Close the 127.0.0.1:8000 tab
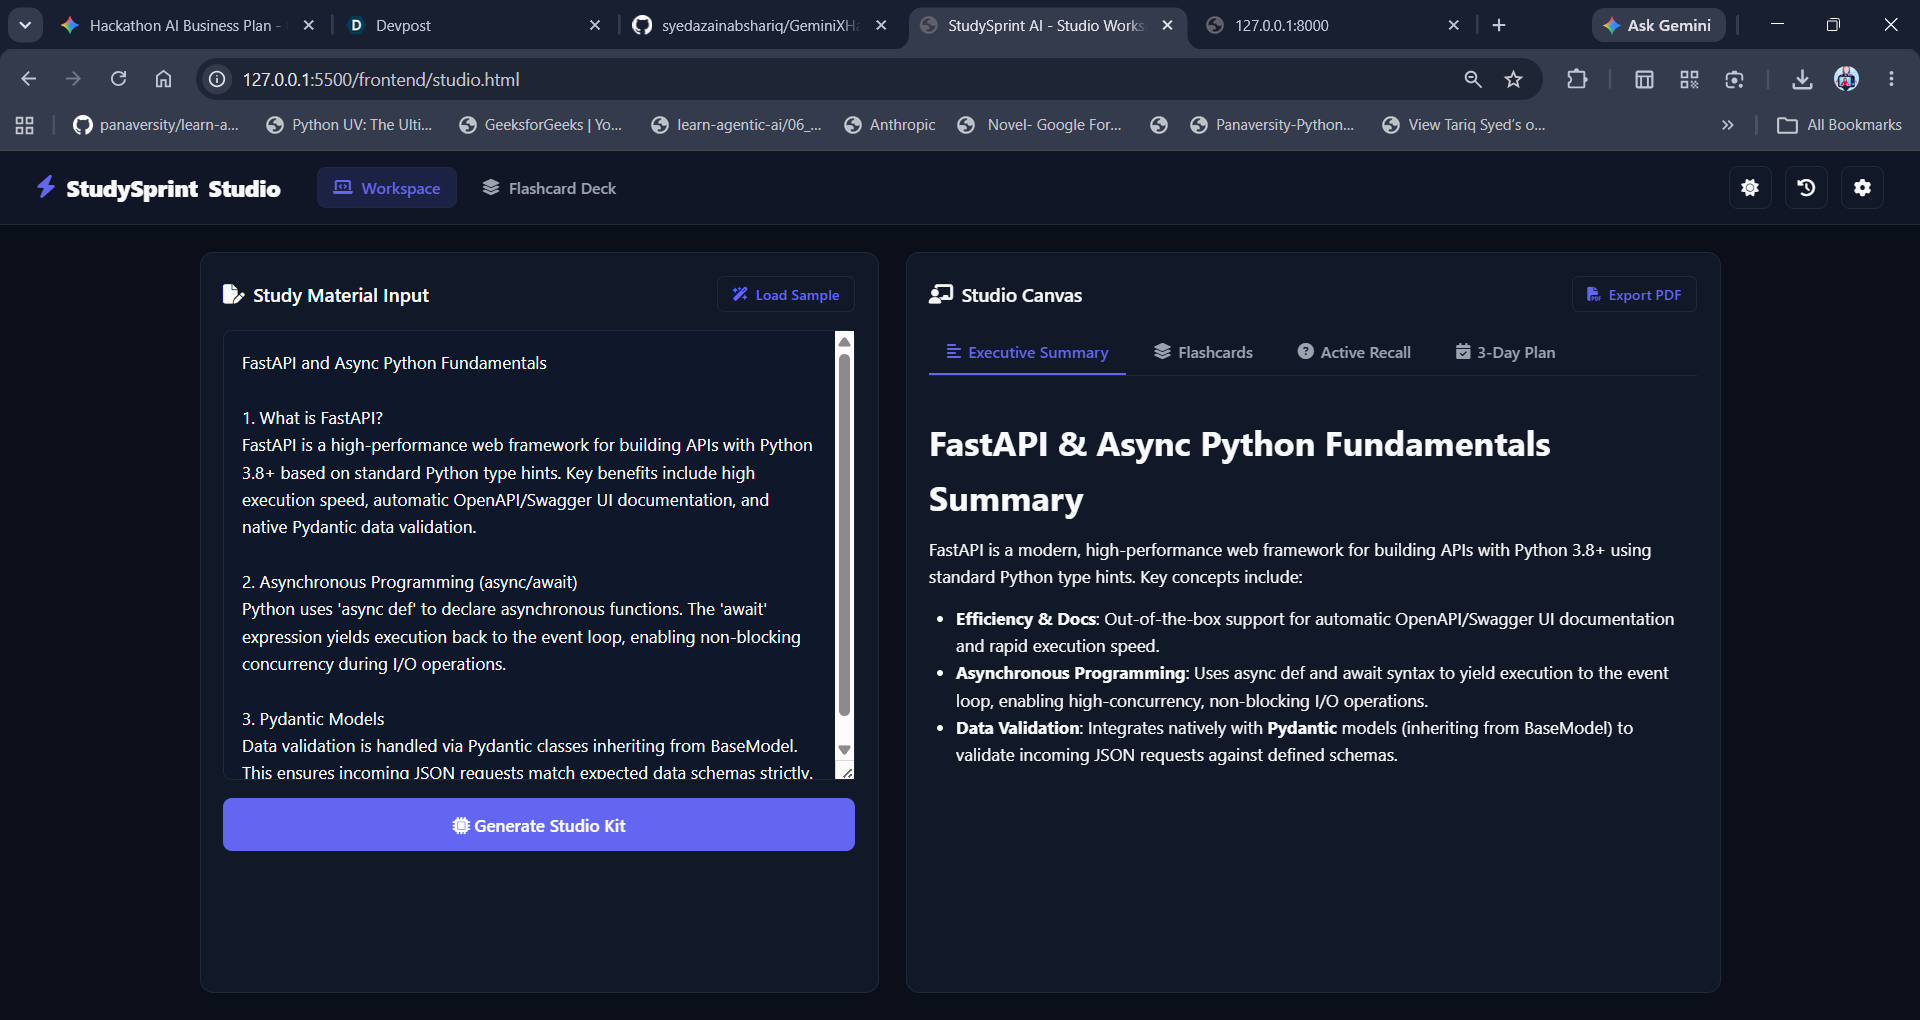Viewport: 1920px width, 1020px height. click(1454, 25)
